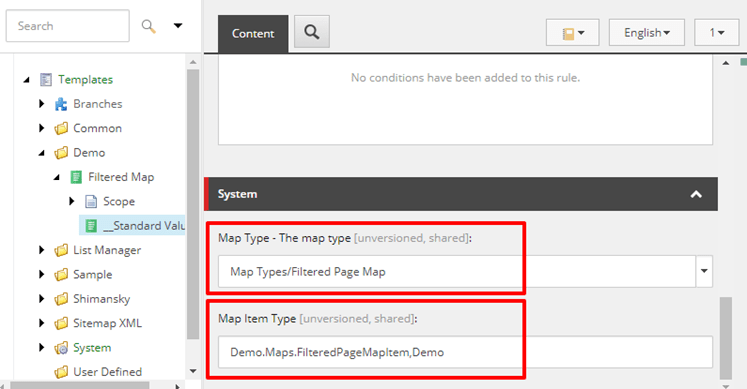Click the Search input field
The width and height of the screenshot is (747, 389).
coord(67,26)
